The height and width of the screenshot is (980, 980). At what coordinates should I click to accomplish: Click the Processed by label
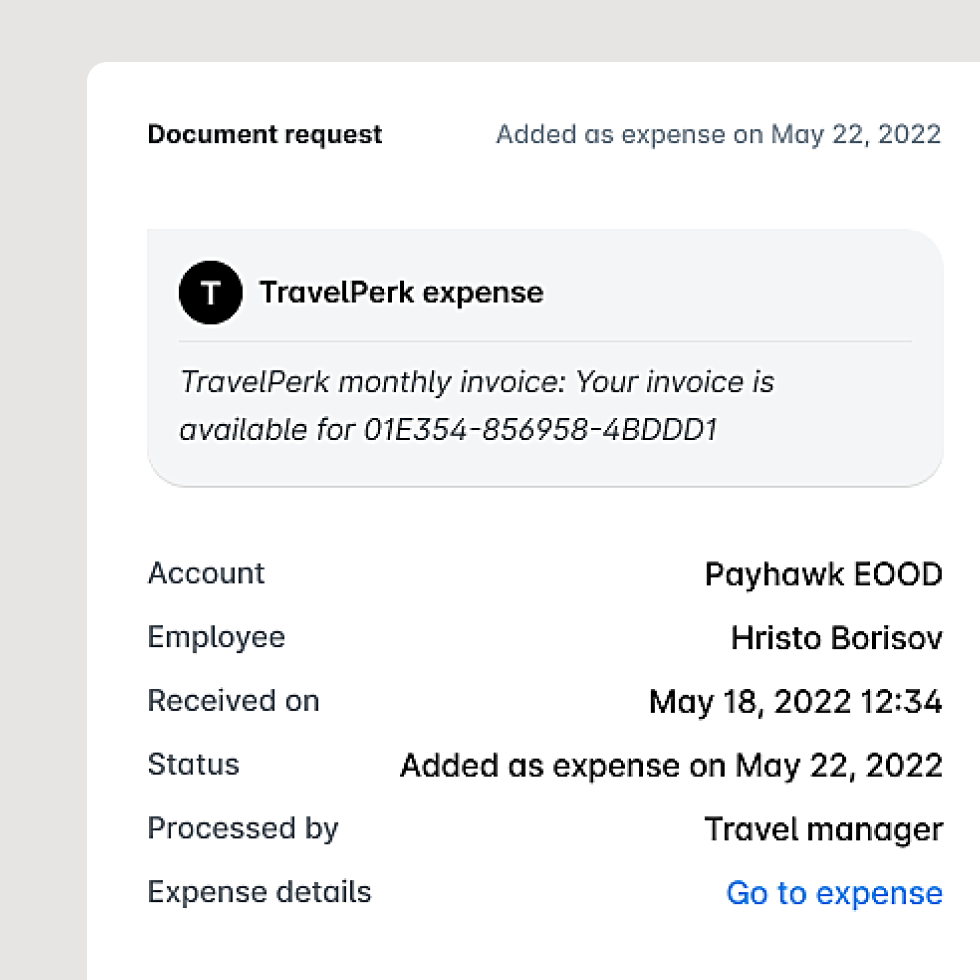(x=243, y=829)
